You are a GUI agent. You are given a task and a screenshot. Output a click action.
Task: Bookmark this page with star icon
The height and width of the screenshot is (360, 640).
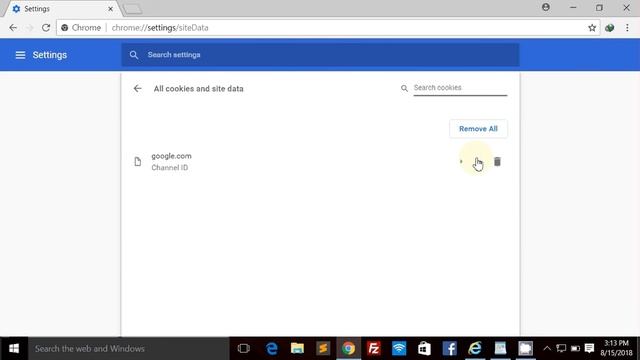pos(592,28)
